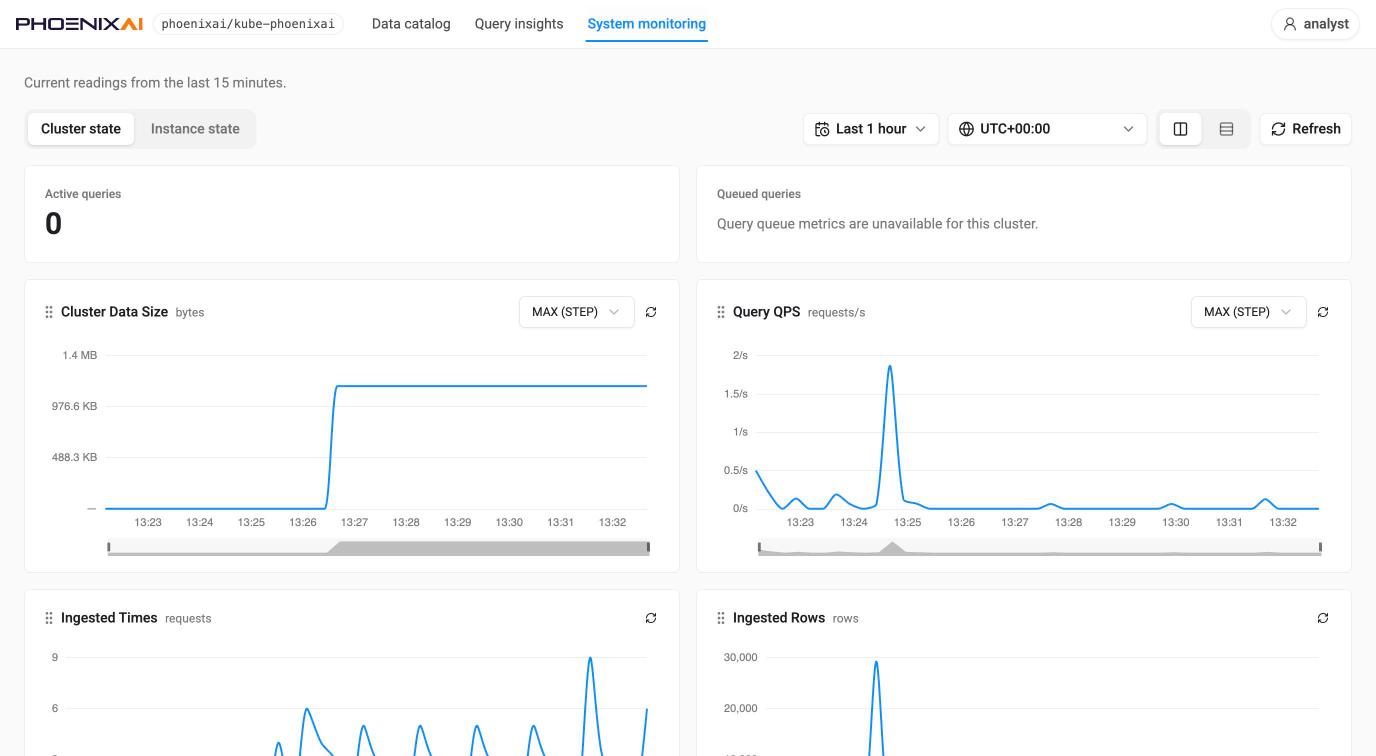
Task: Click the Query QPS range slider left handle
Action: pyautogui.click(x=759, y=547)
